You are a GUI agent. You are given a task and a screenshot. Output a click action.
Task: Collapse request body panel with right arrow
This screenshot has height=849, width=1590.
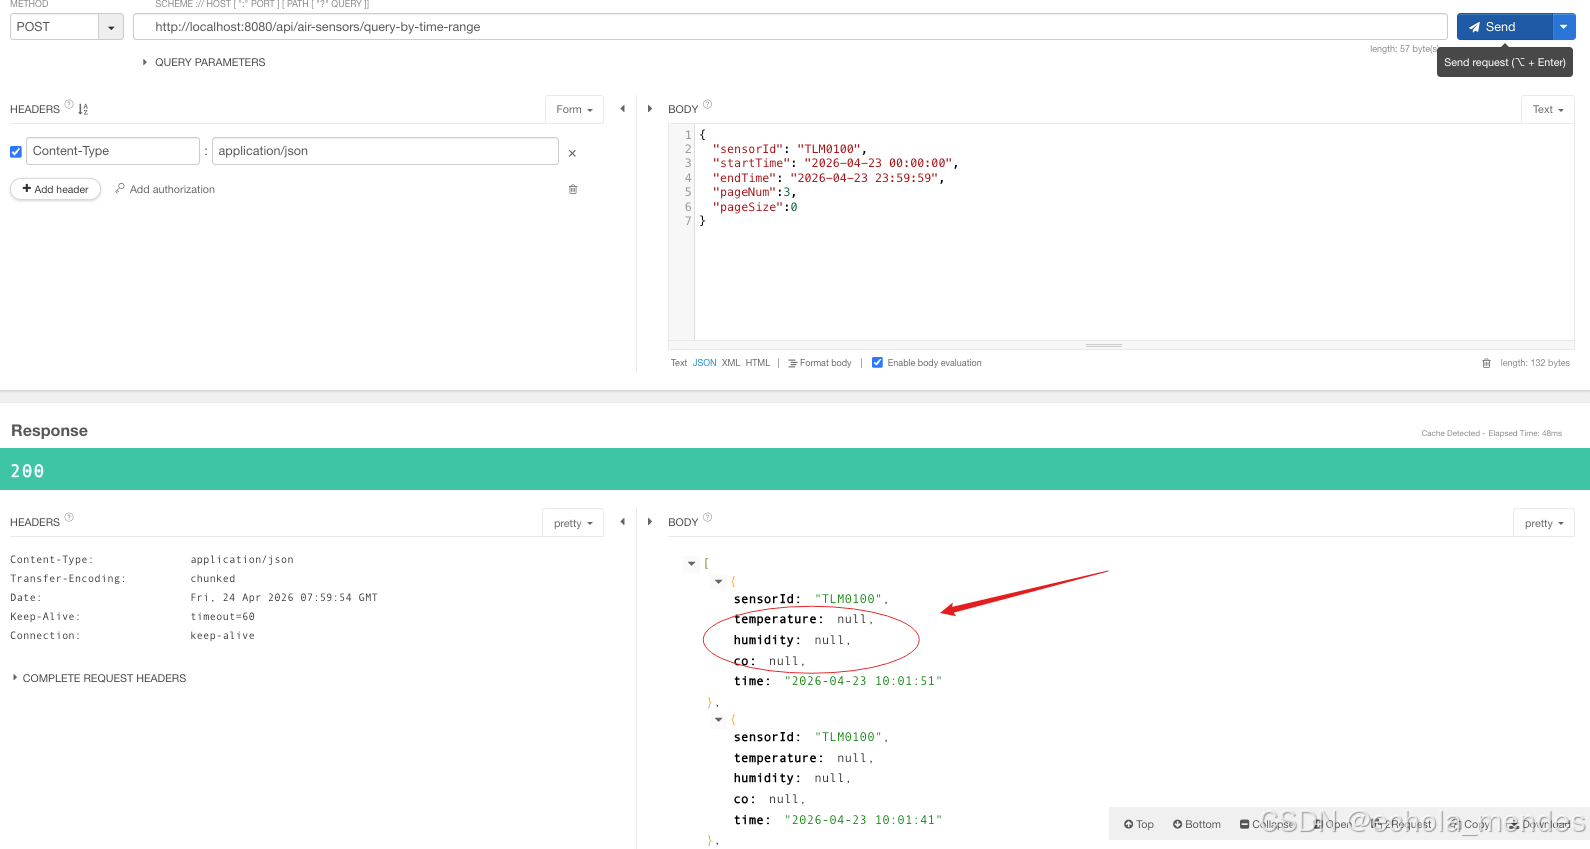[x=650, y=108]
